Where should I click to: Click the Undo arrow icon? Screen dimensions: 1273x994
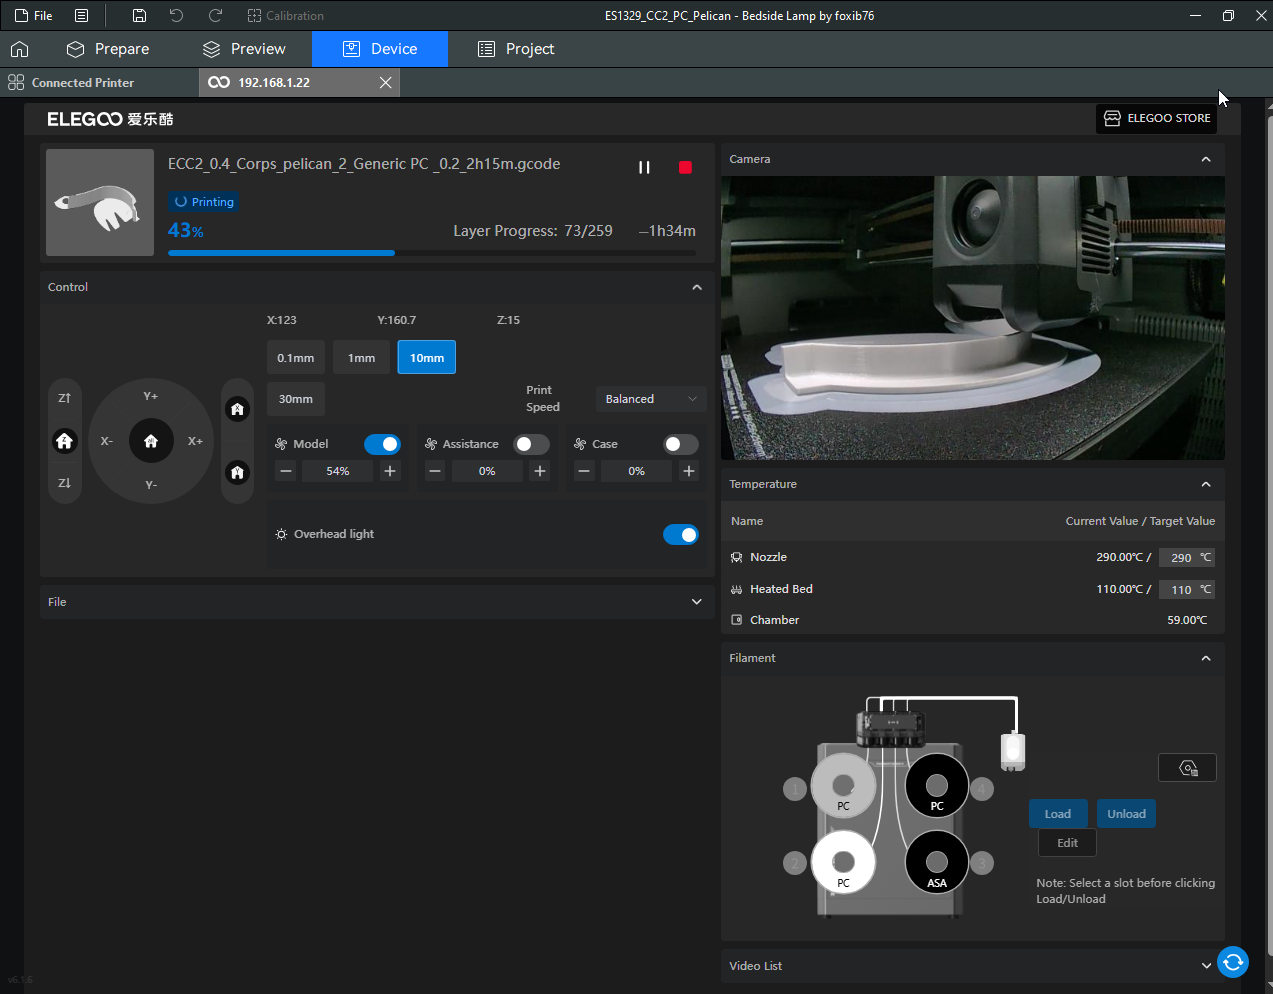point(176,16)
